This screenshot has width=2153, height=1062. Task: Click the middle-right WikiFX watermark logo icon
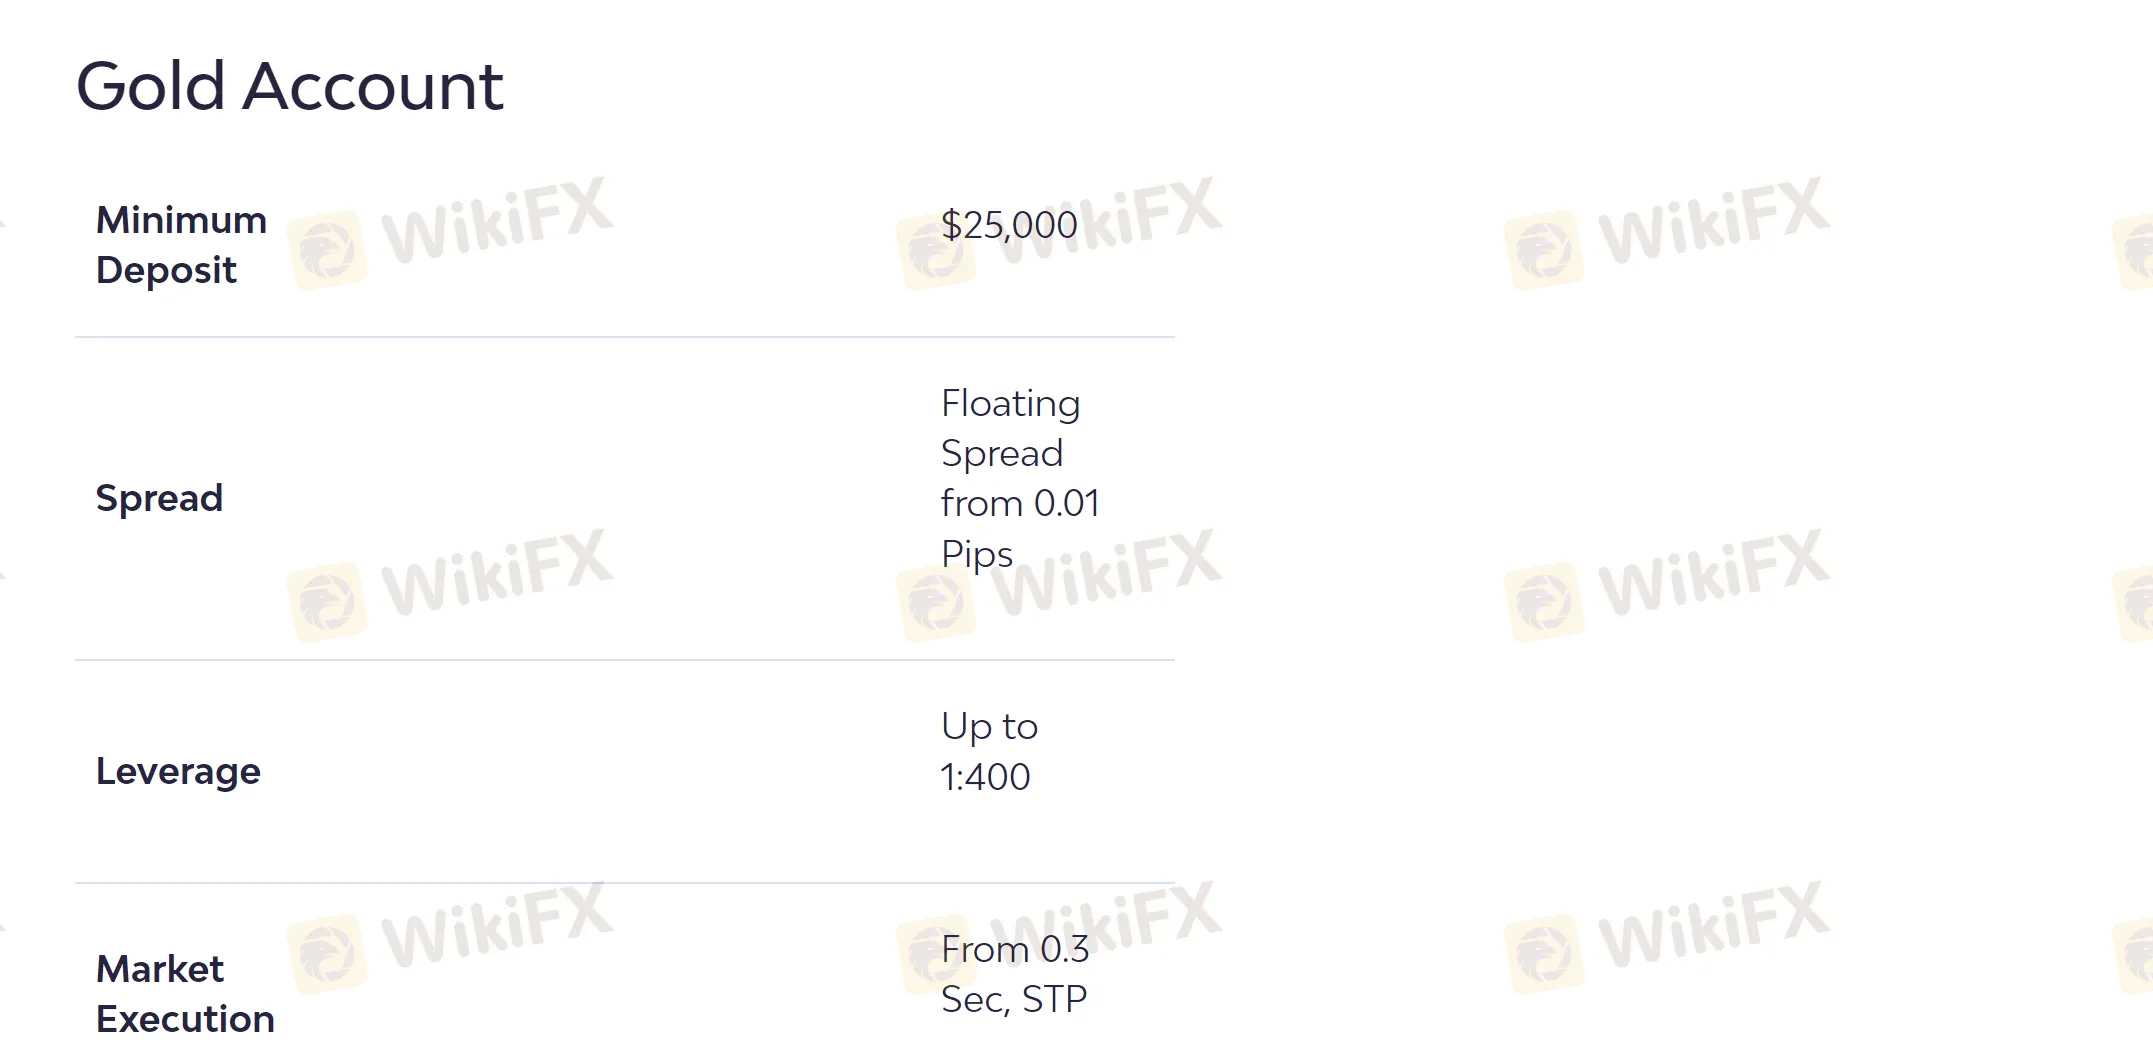[x=1544, y=602]
